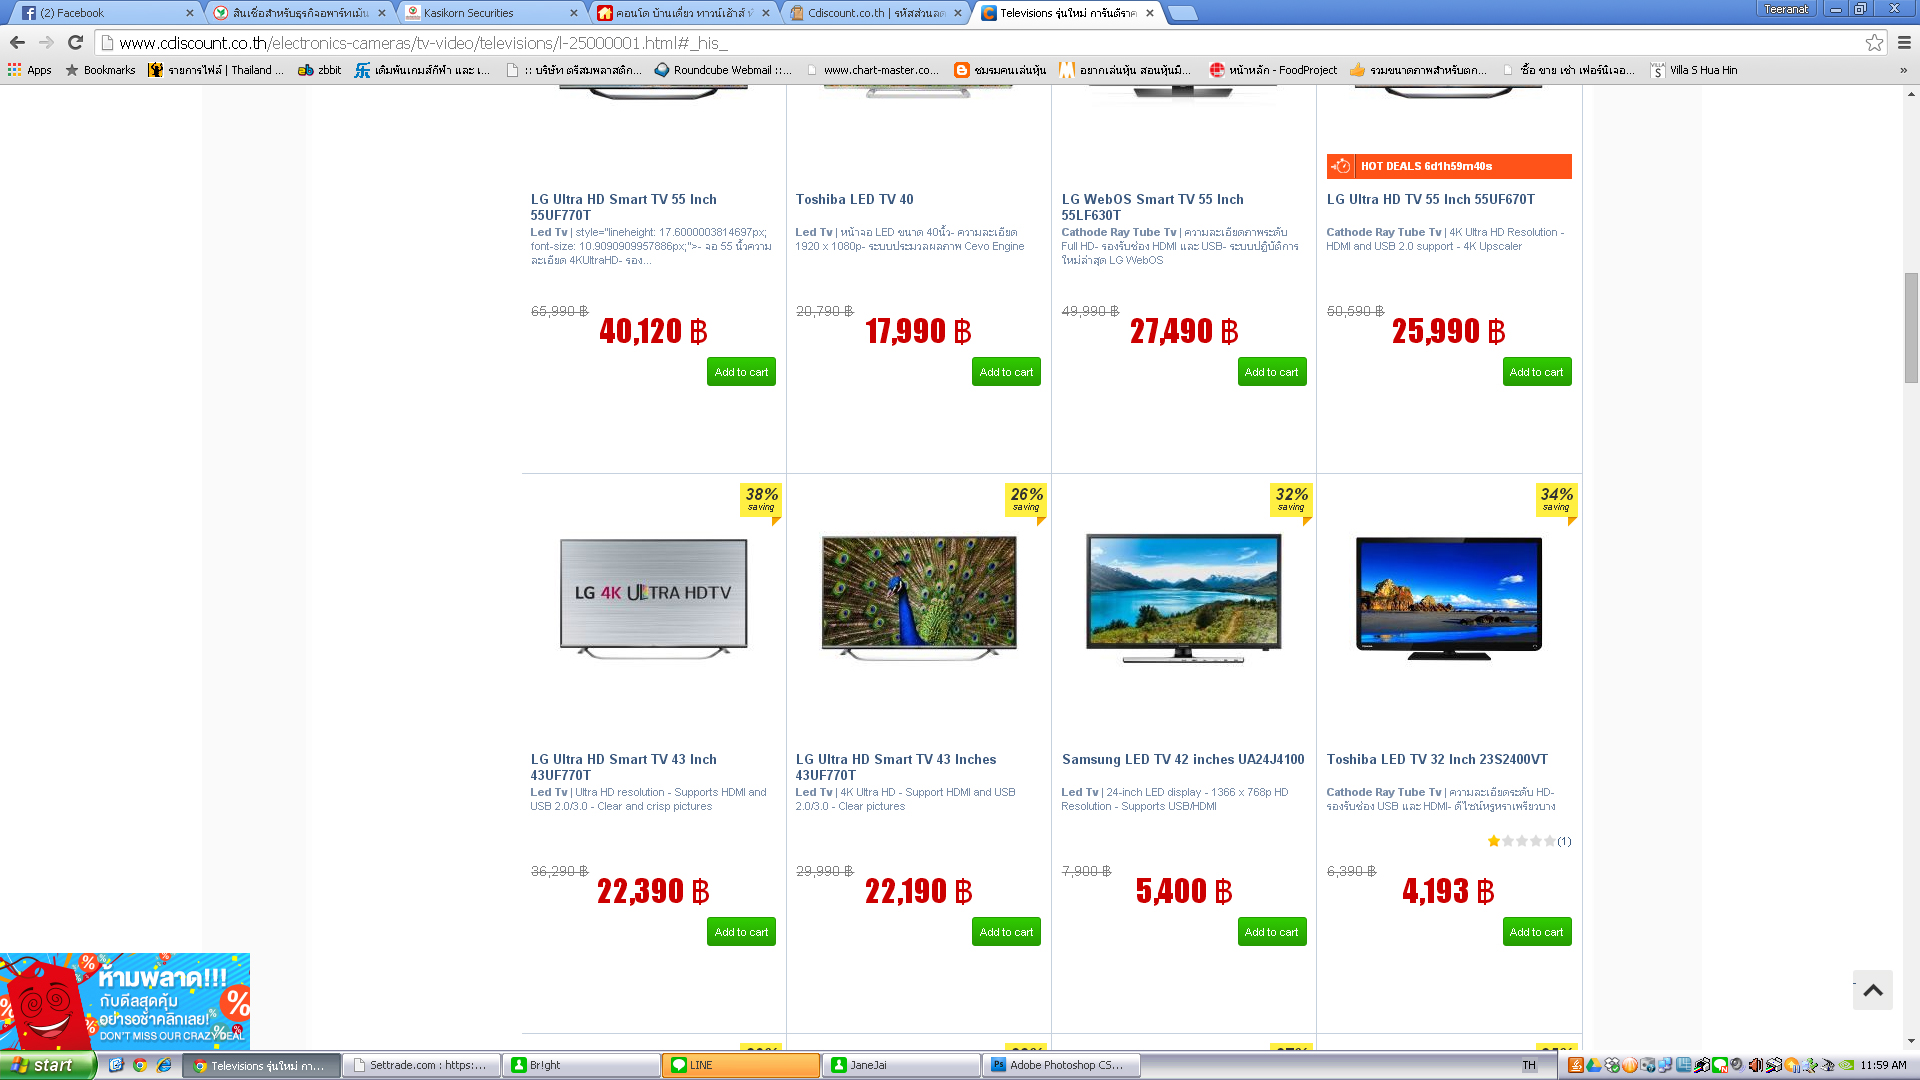Open Toshiba LED TV 32 Inch link
Viewport: 1920px width, 1080px height.
pos(1436,759)
